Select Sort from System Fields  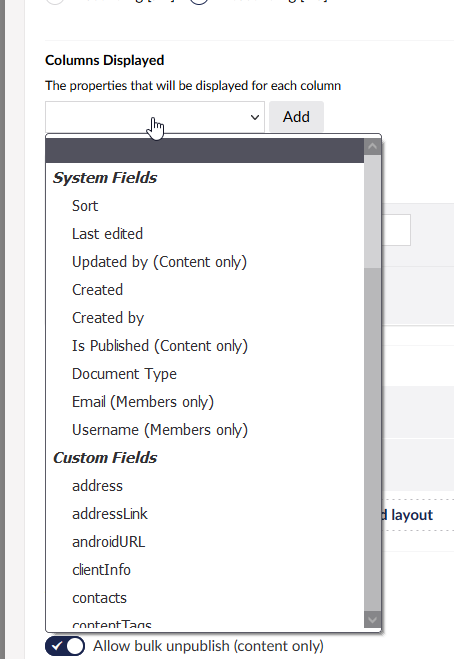205,206
